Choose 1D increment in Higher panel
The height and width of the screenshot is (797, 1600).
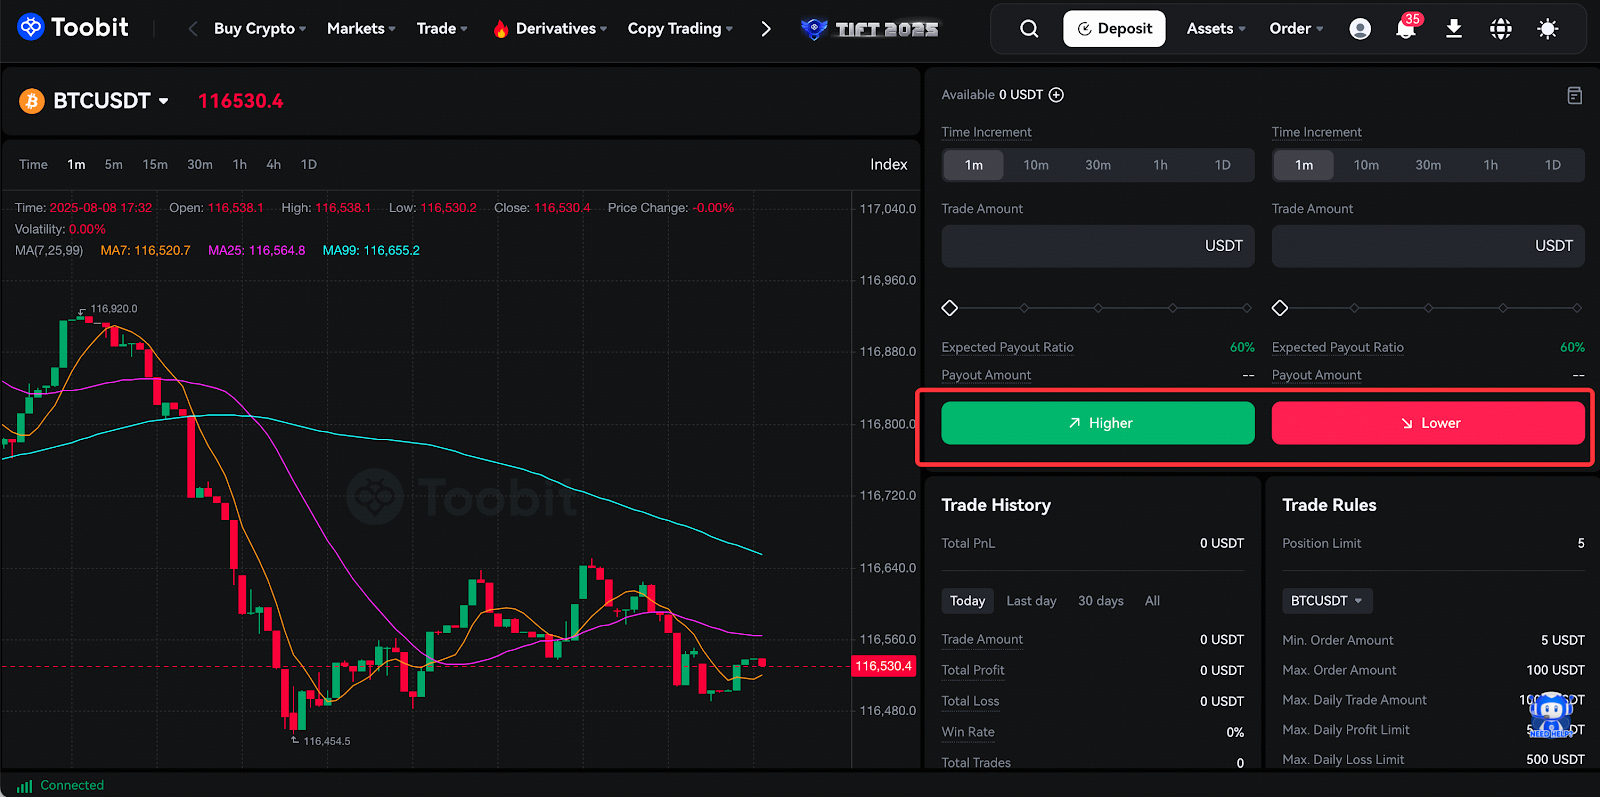click(1223, 165)
